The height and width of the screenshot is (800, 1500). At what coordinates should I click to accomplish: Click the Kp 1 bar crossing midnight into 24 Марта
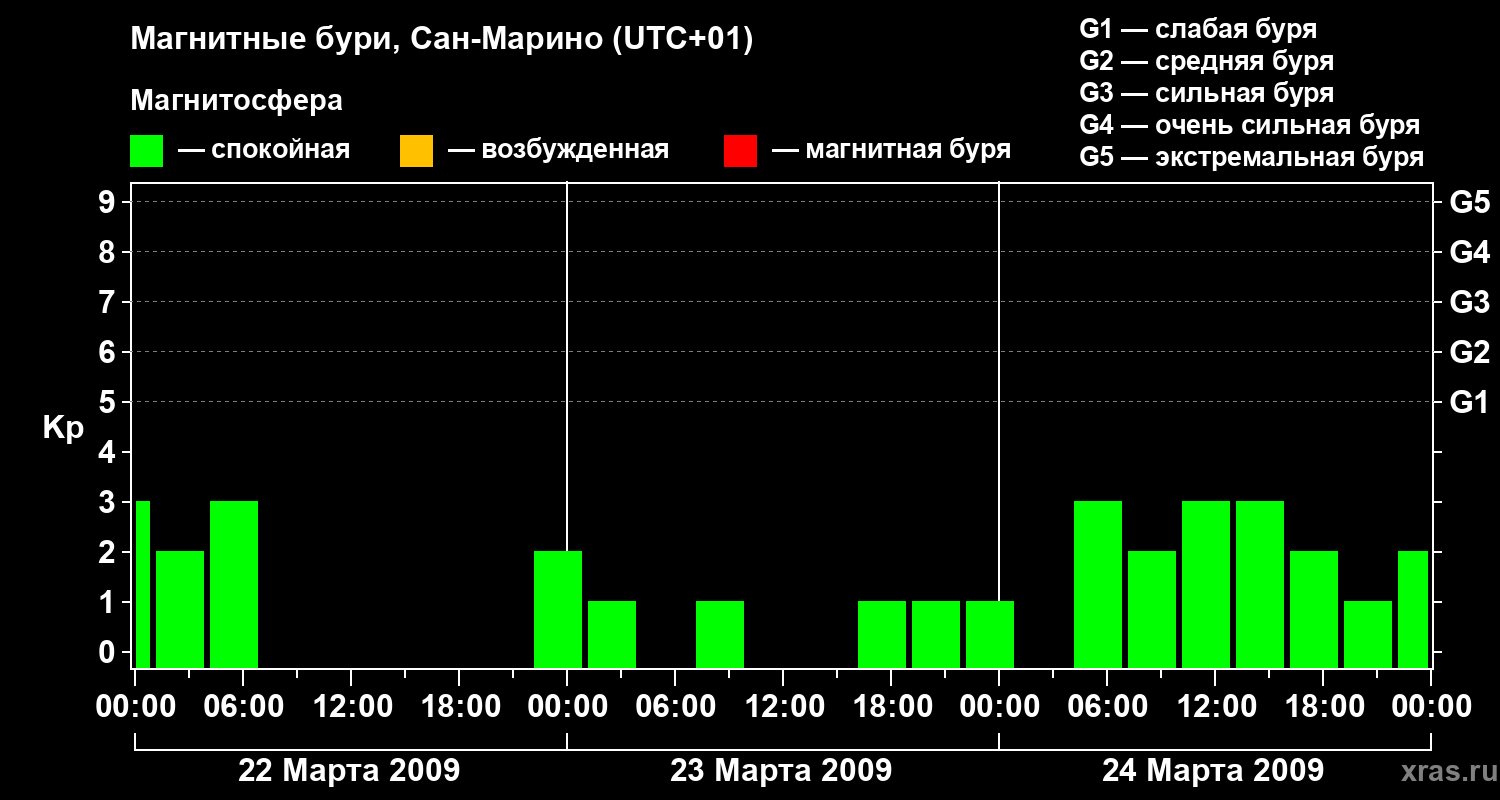[990, 634]
